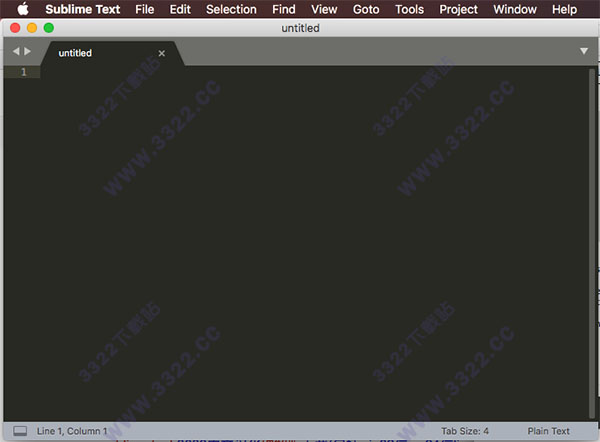Open the View menu

[324, 9]
